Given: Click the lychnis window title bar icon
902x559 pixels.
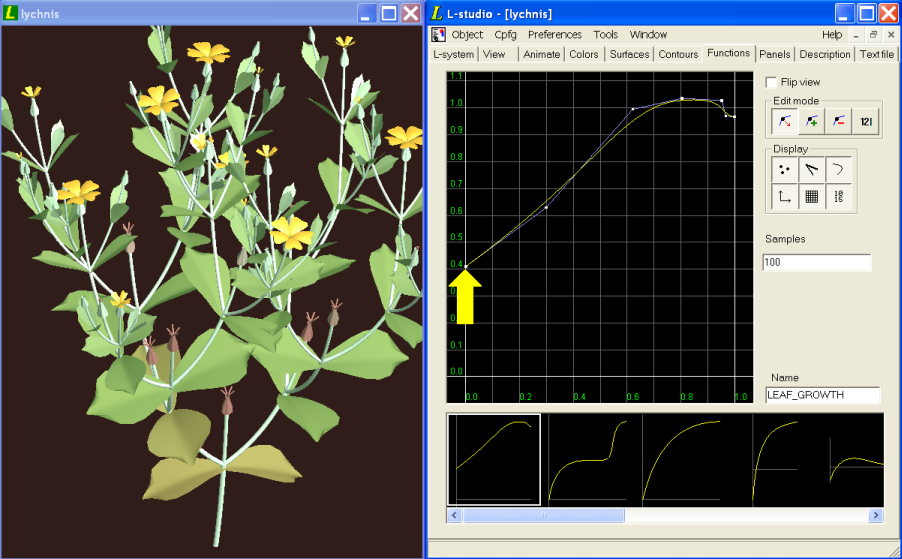Looking at the screenshot, I should [x=10, y=13].
